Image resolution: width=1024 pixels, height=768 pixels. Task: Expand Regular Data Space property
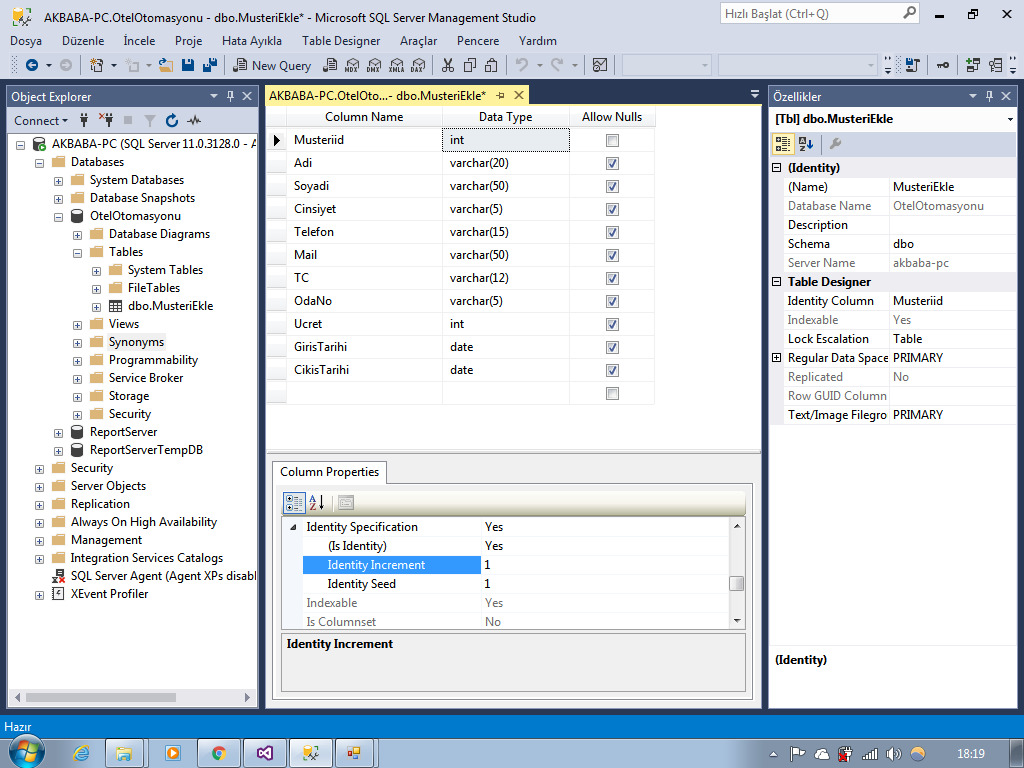(776, 358)
